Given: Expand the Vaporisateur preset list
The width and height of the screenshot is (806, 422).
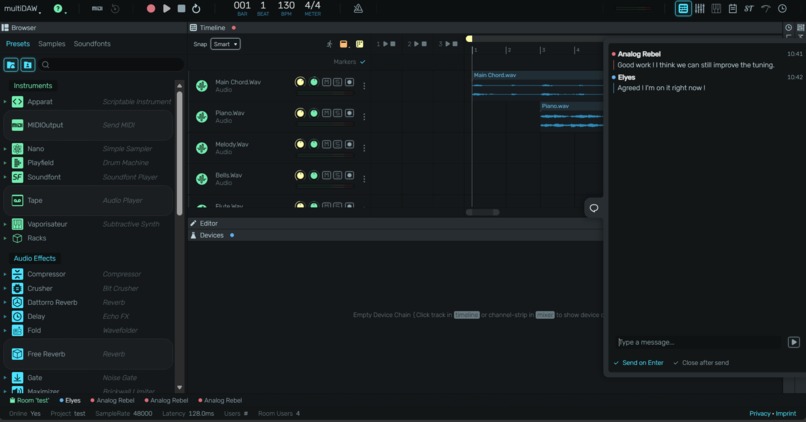Looking at the screenshot, I should 5,224.
